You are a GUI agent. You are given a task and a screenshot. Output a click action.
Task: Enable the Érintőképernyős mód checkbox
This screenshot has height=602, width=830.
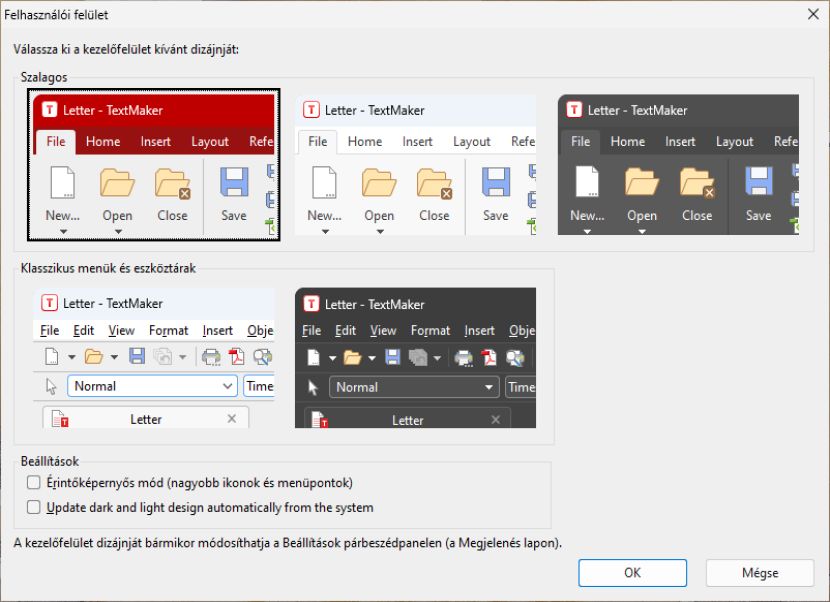[x=33, y=482]
